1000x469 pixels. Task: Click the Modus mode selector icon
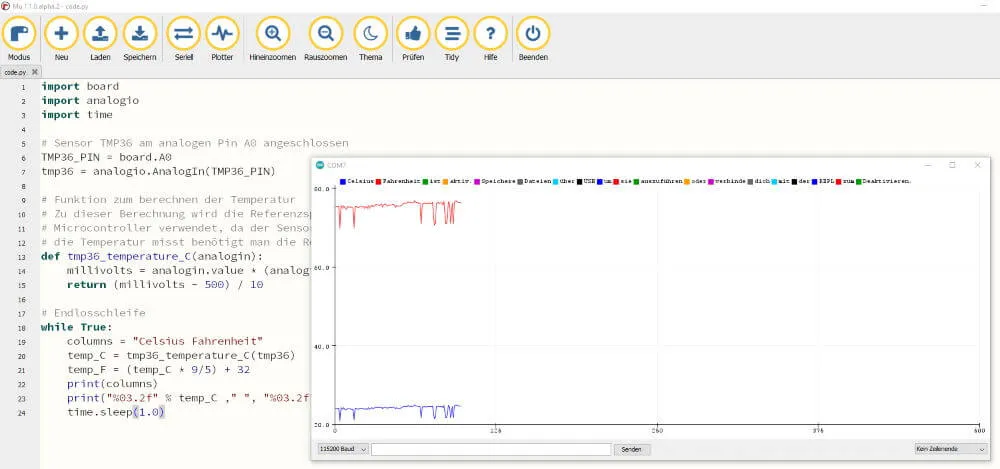click(x=19, y=33)
